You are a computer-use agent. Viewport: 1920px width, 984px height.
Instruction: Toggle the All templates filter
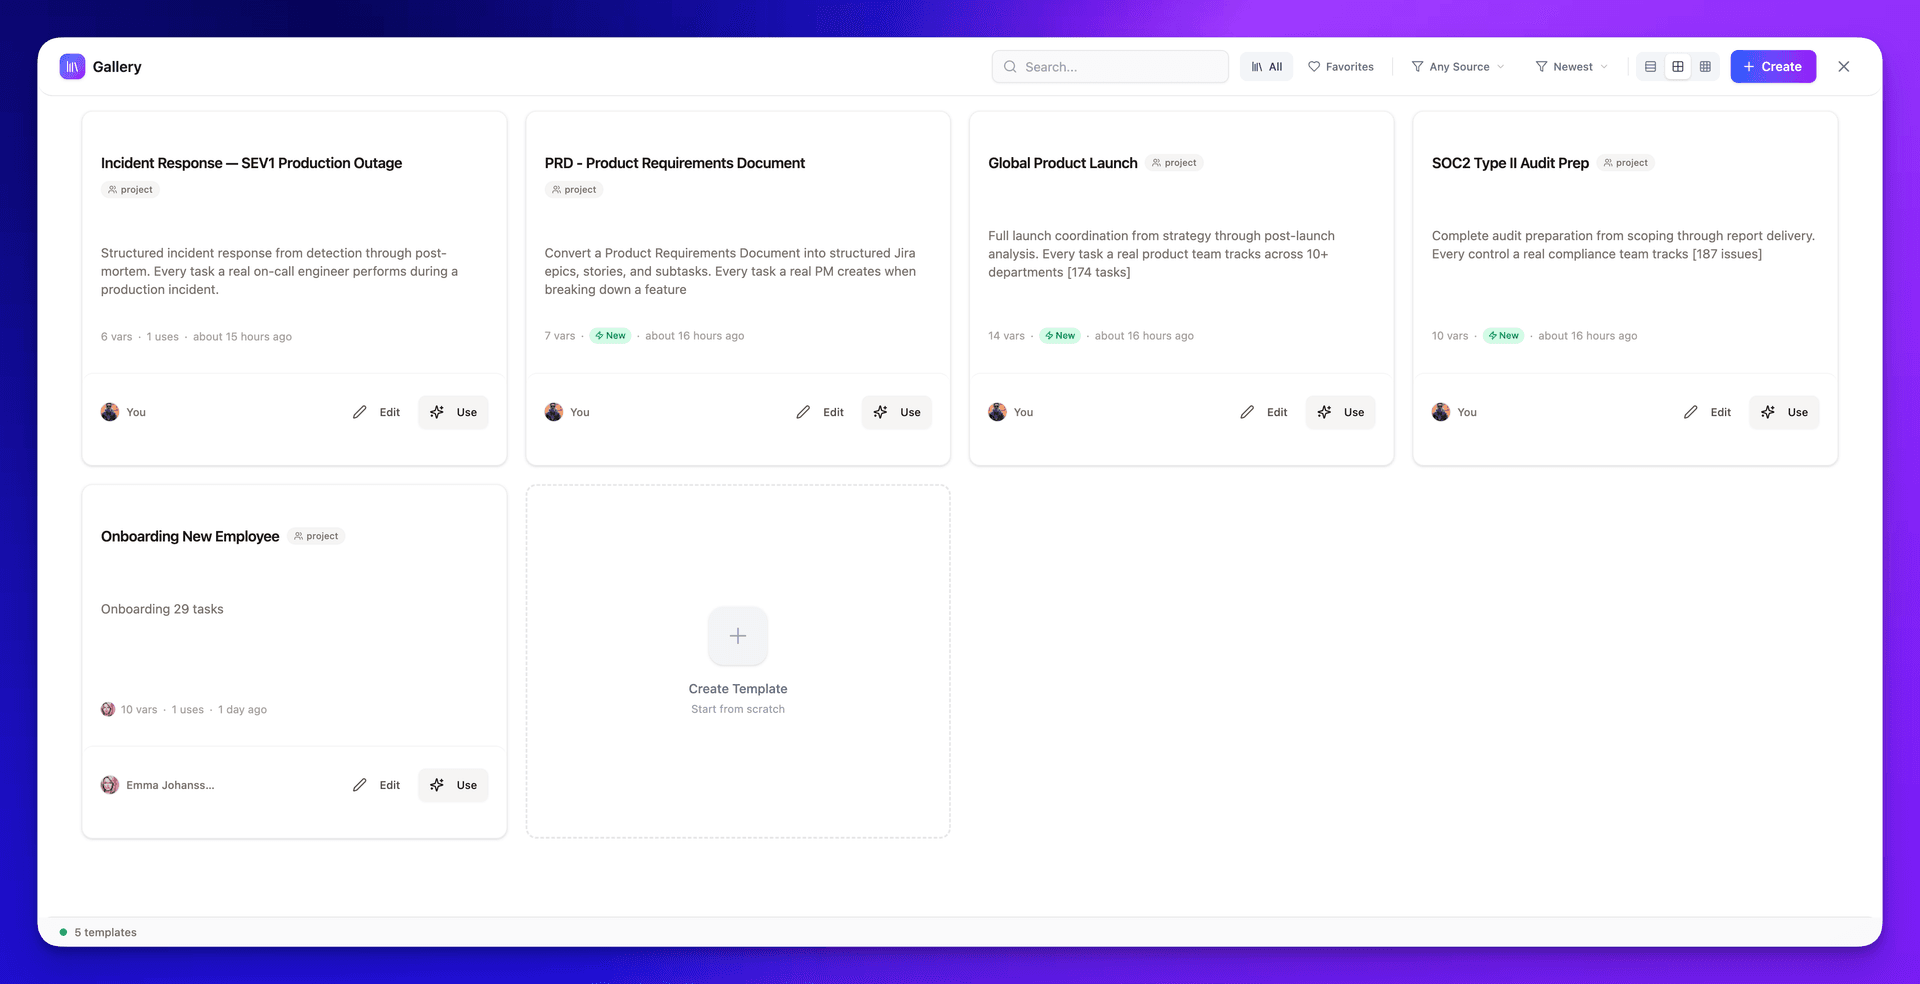click(1266, 66)
